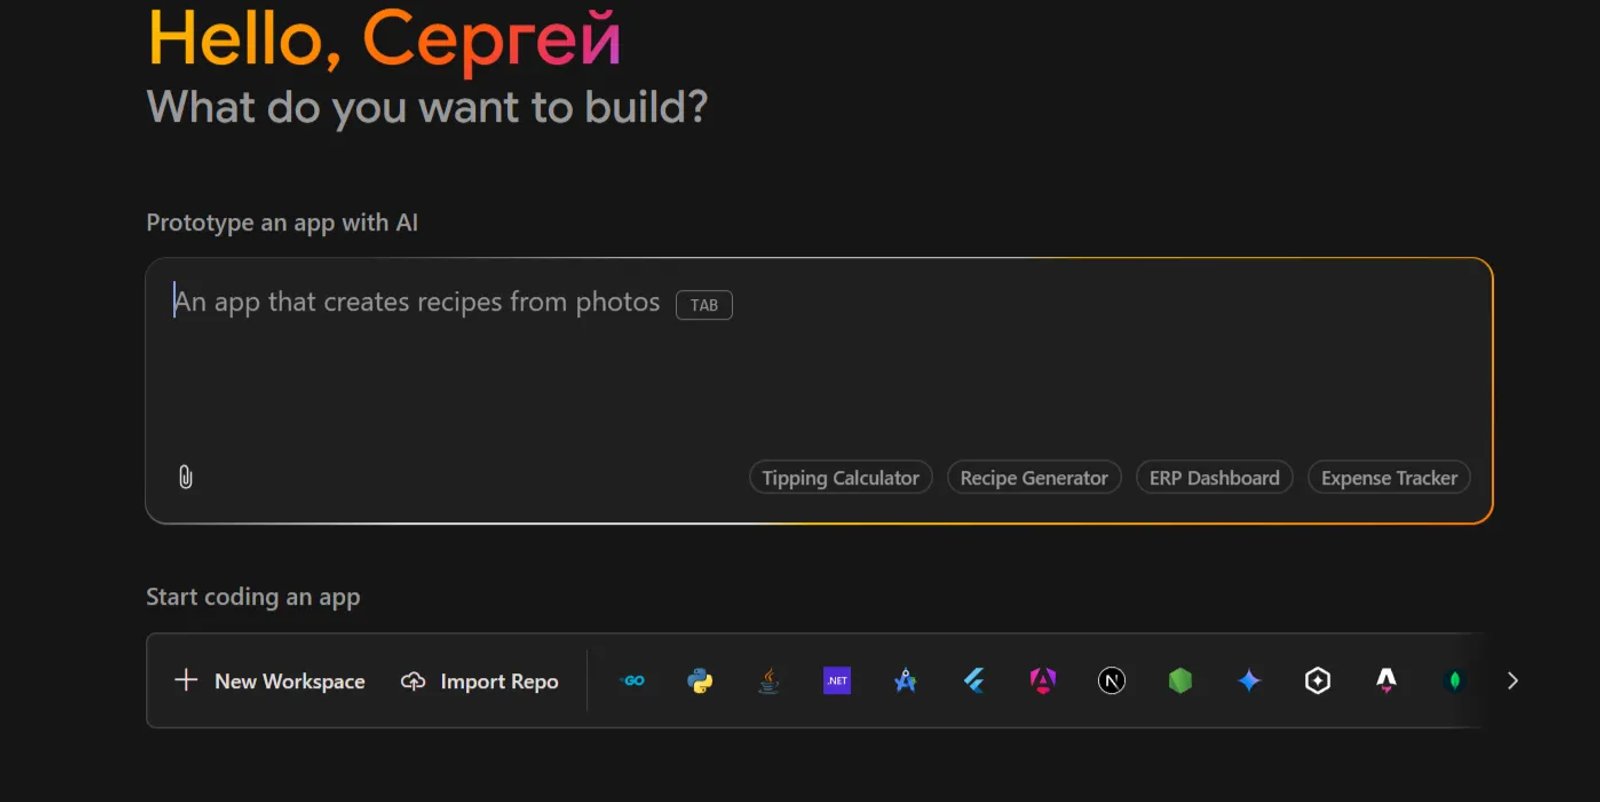
Task: Expand more templates with the right chevron
Action: pos(1513,681)
